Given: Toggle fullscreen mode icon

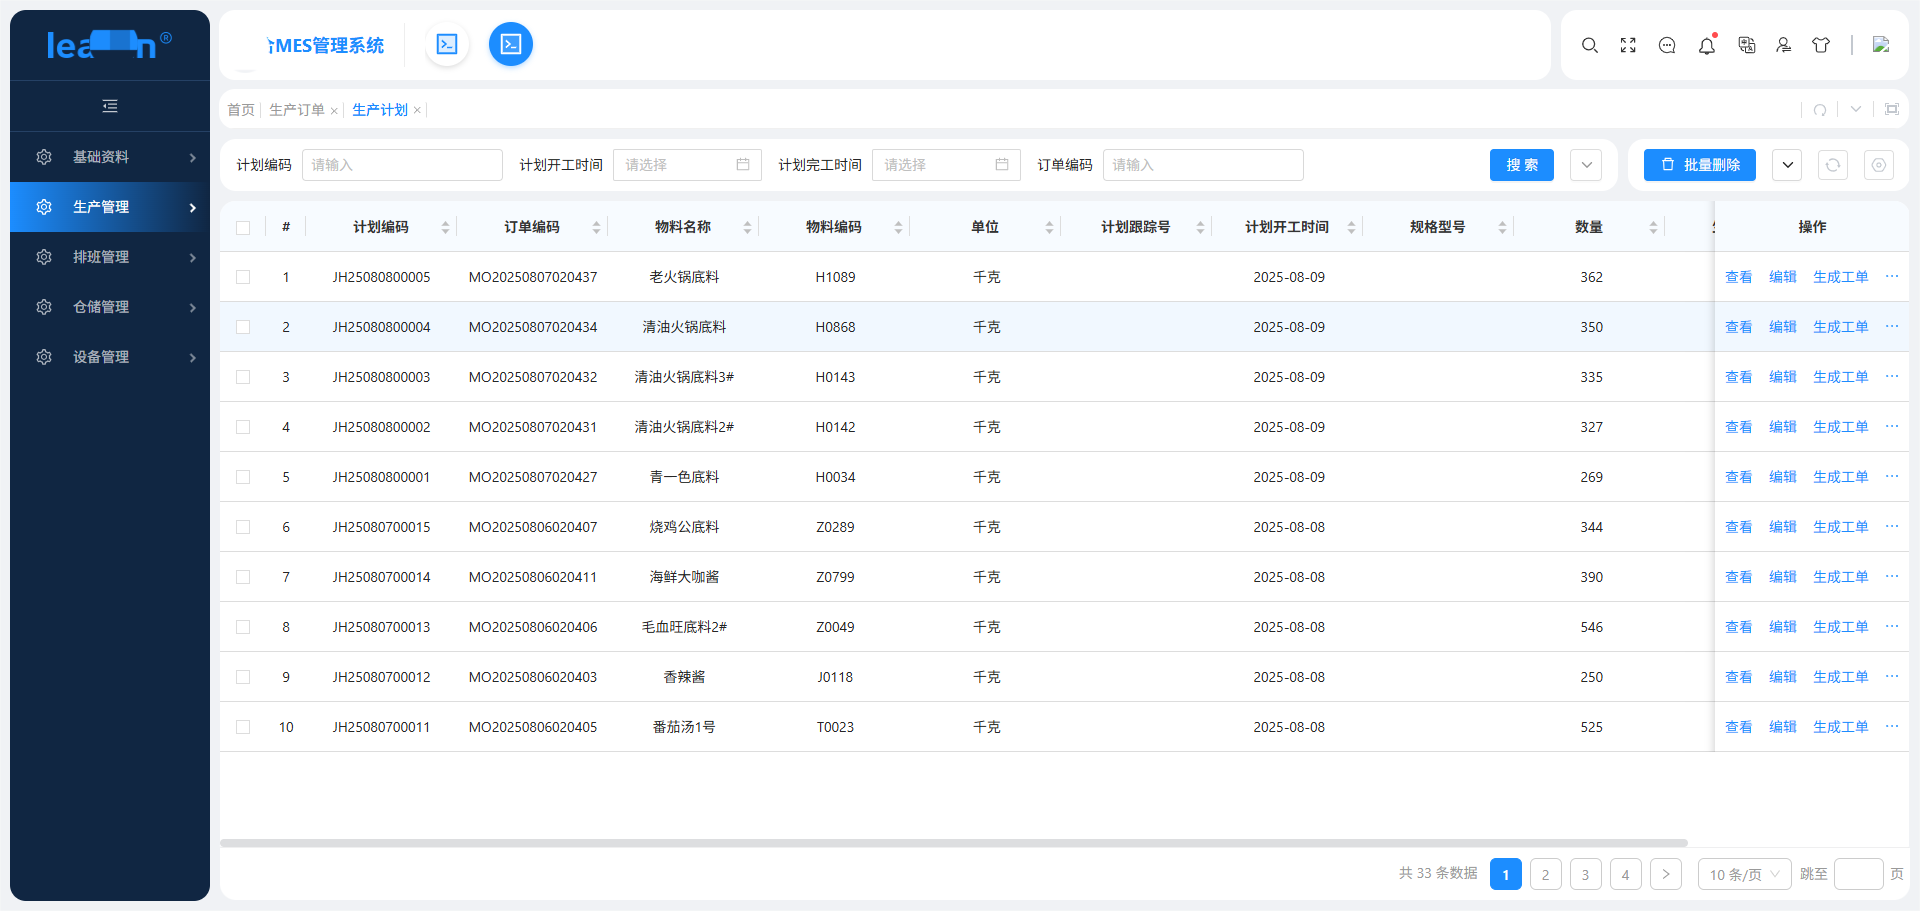Looking at the screenshot, I should [x=1628, y=45].
